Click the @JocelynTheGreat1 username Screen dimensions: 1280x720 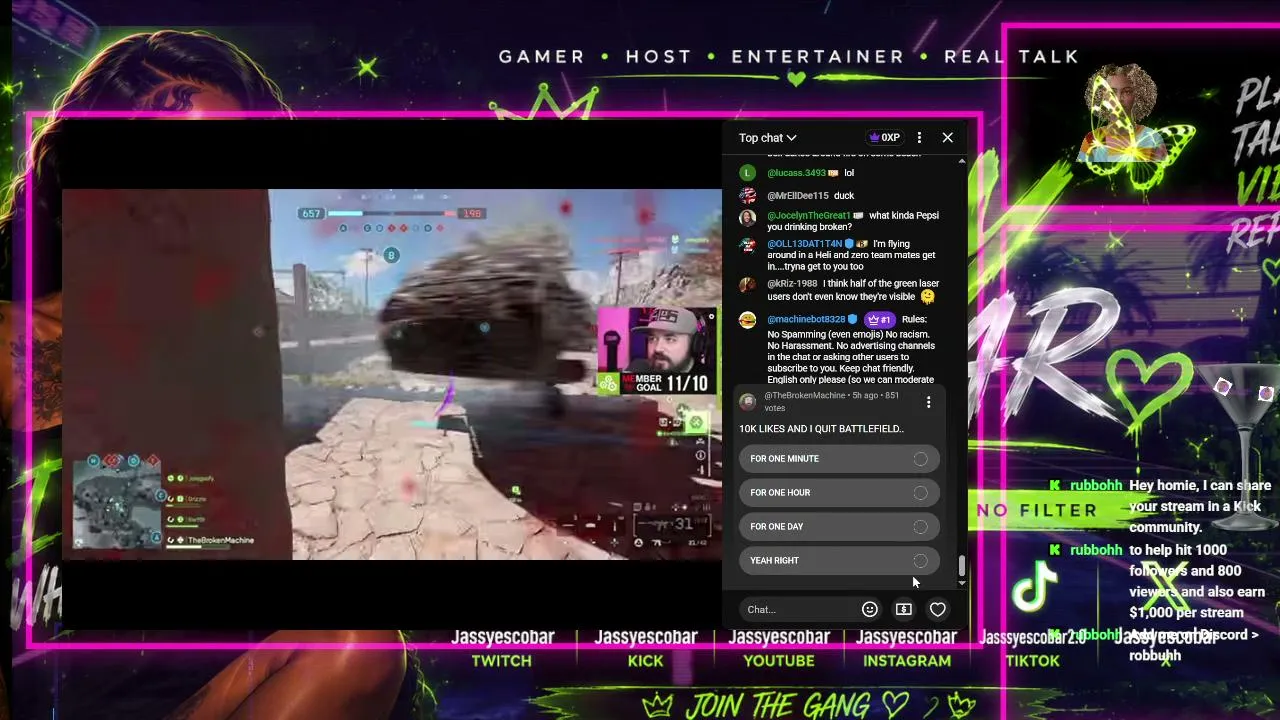pos(809,216)
